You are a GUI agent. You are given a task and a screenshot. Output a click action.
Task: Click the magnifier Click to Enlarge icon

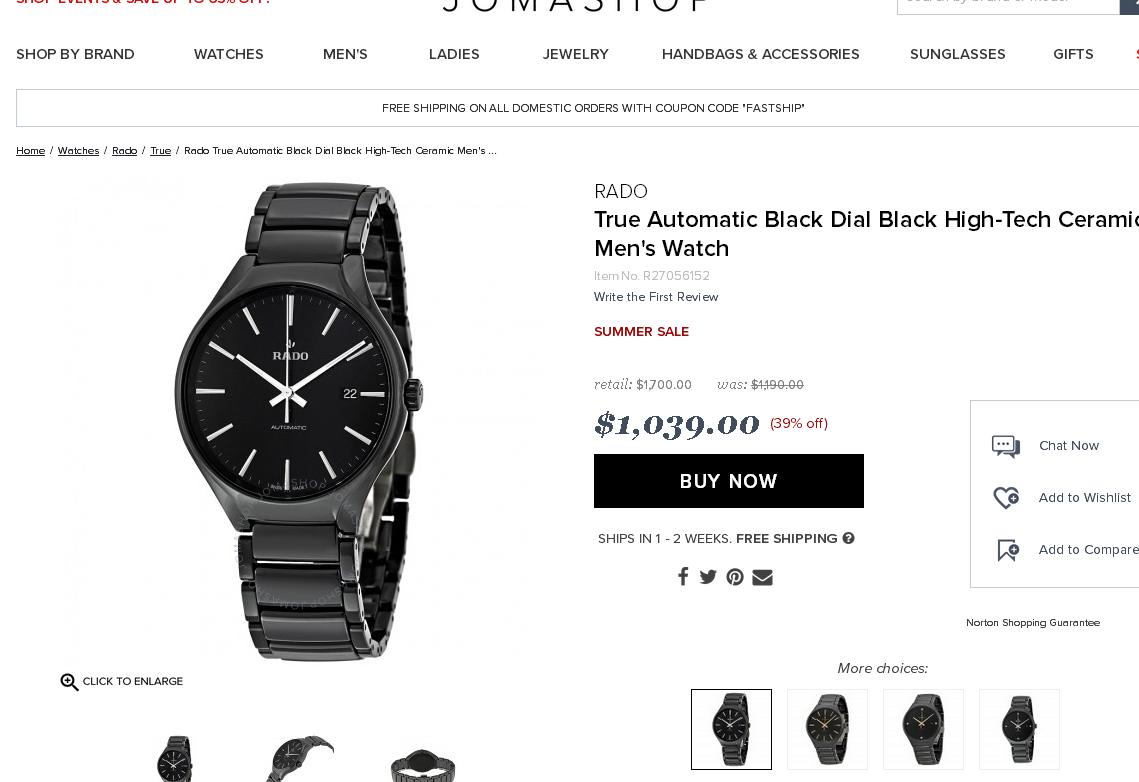pos(69,682)
